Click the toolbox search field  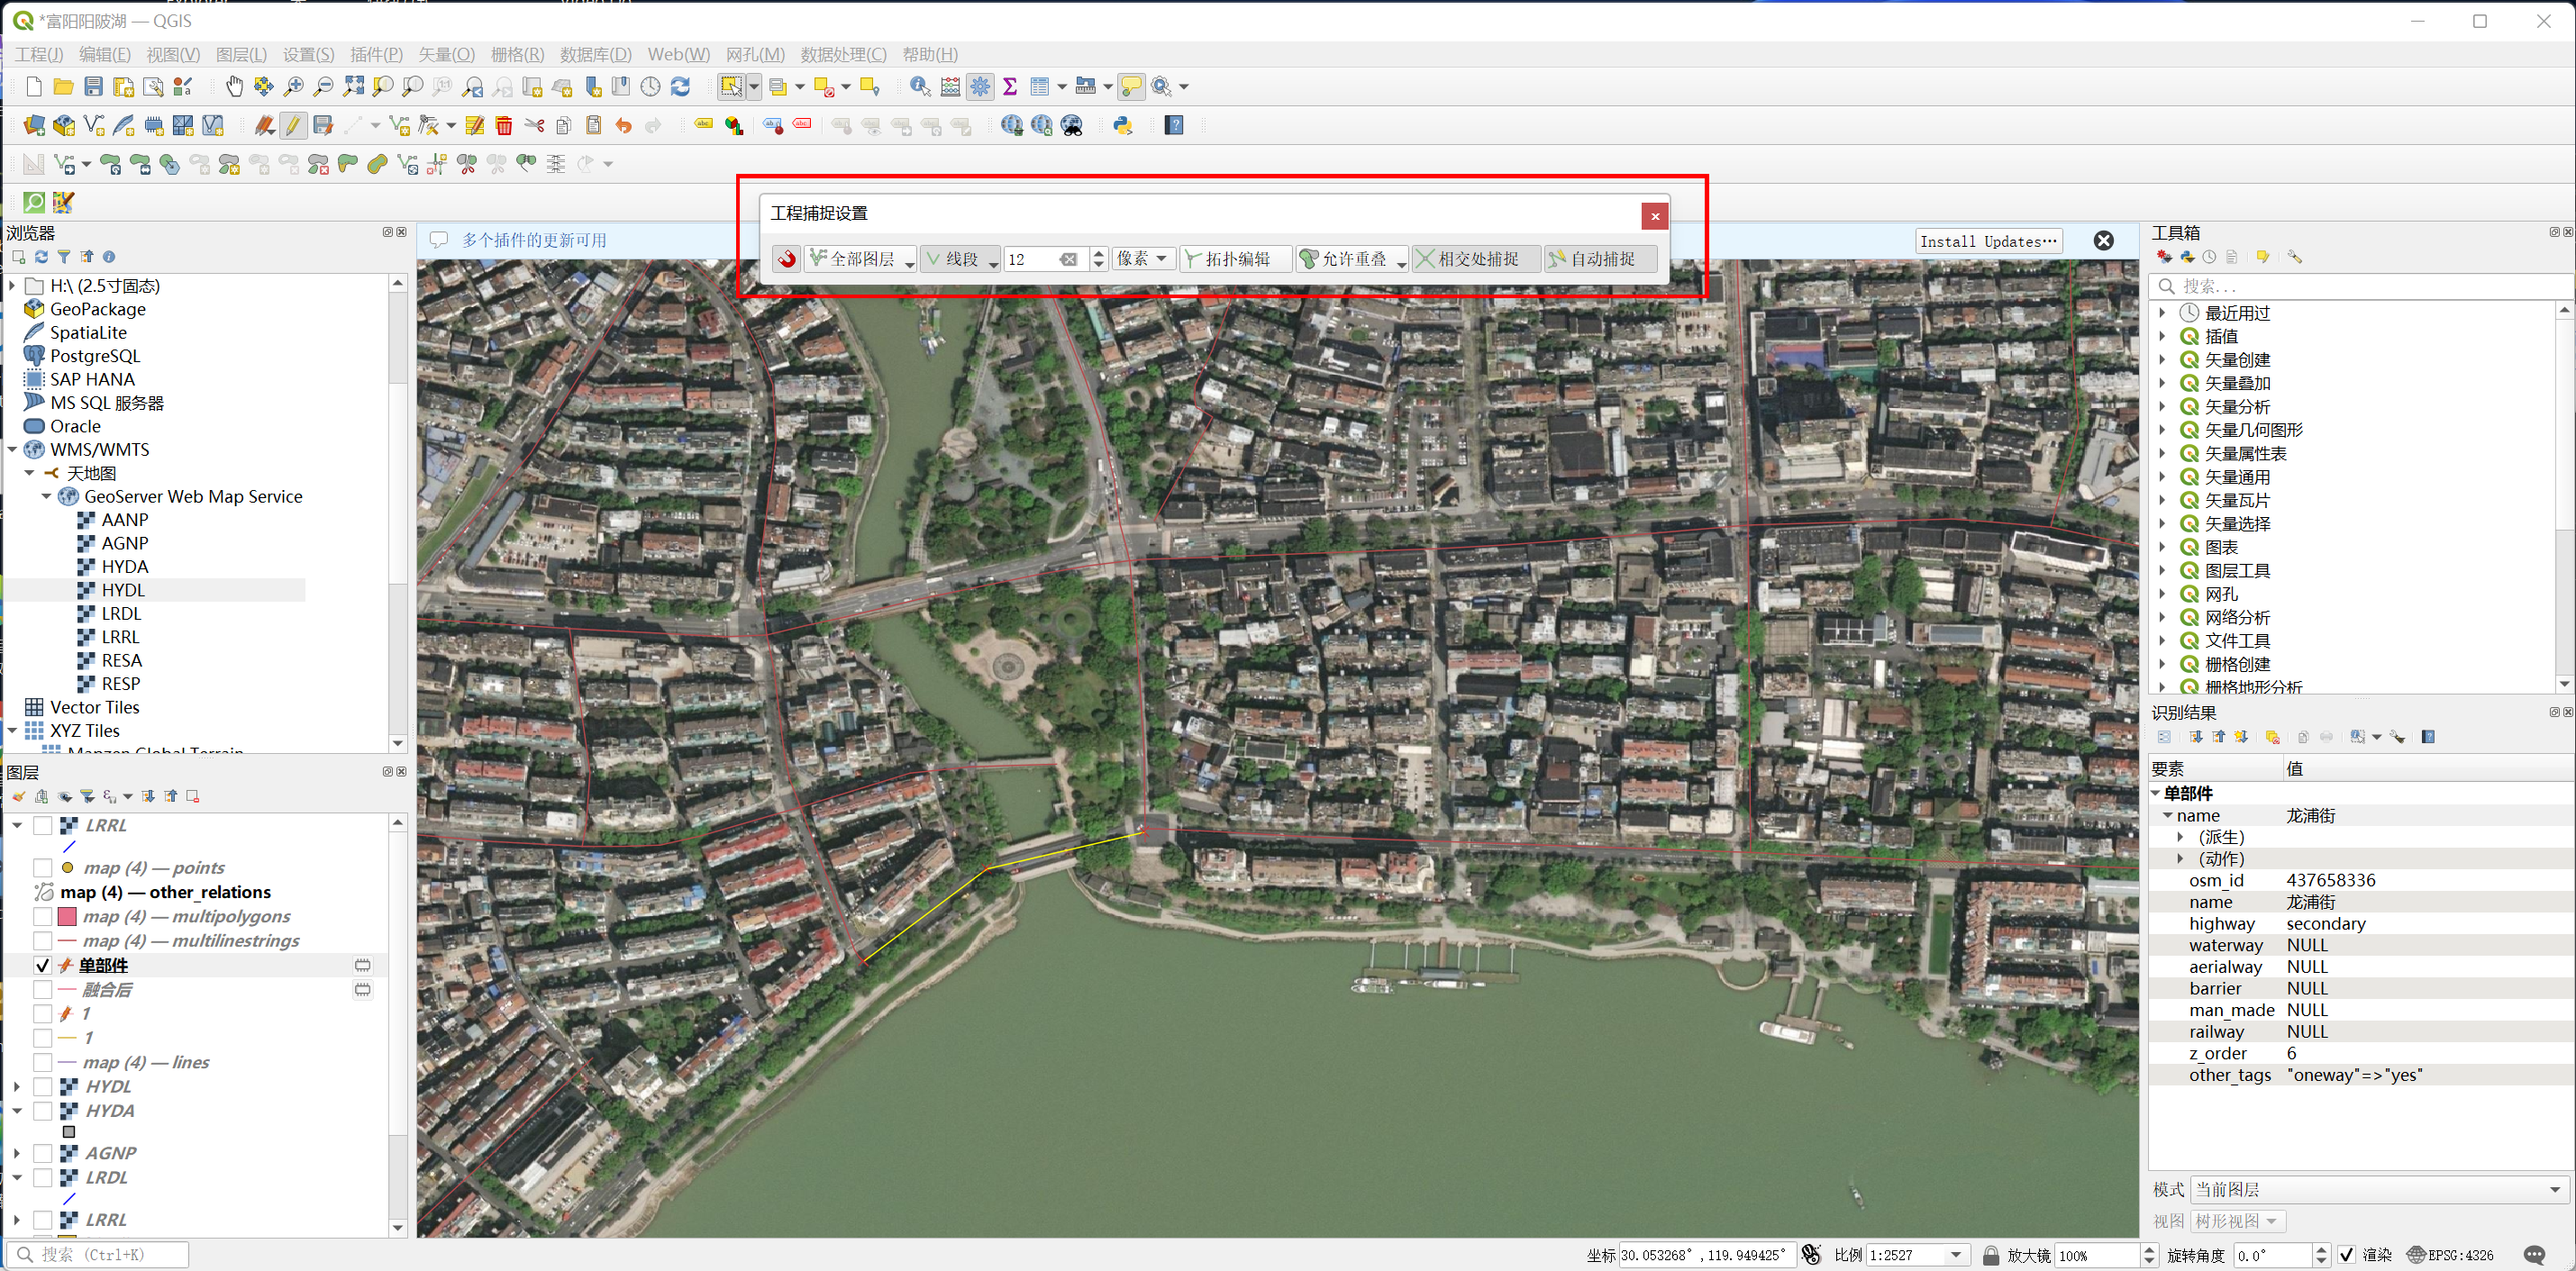pos(2360,286)
